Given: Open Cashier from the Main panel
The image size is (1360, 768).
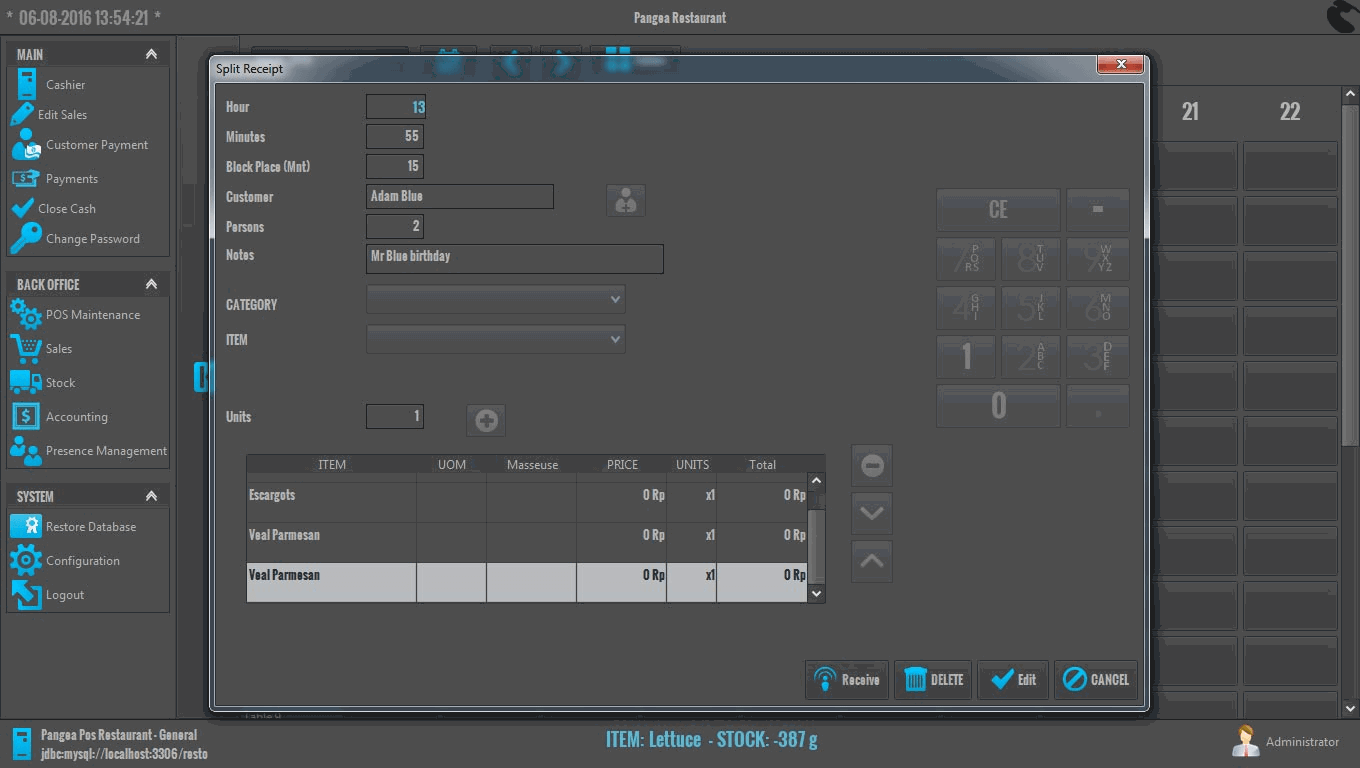Looking at the screenshot, I should (65, 85).
